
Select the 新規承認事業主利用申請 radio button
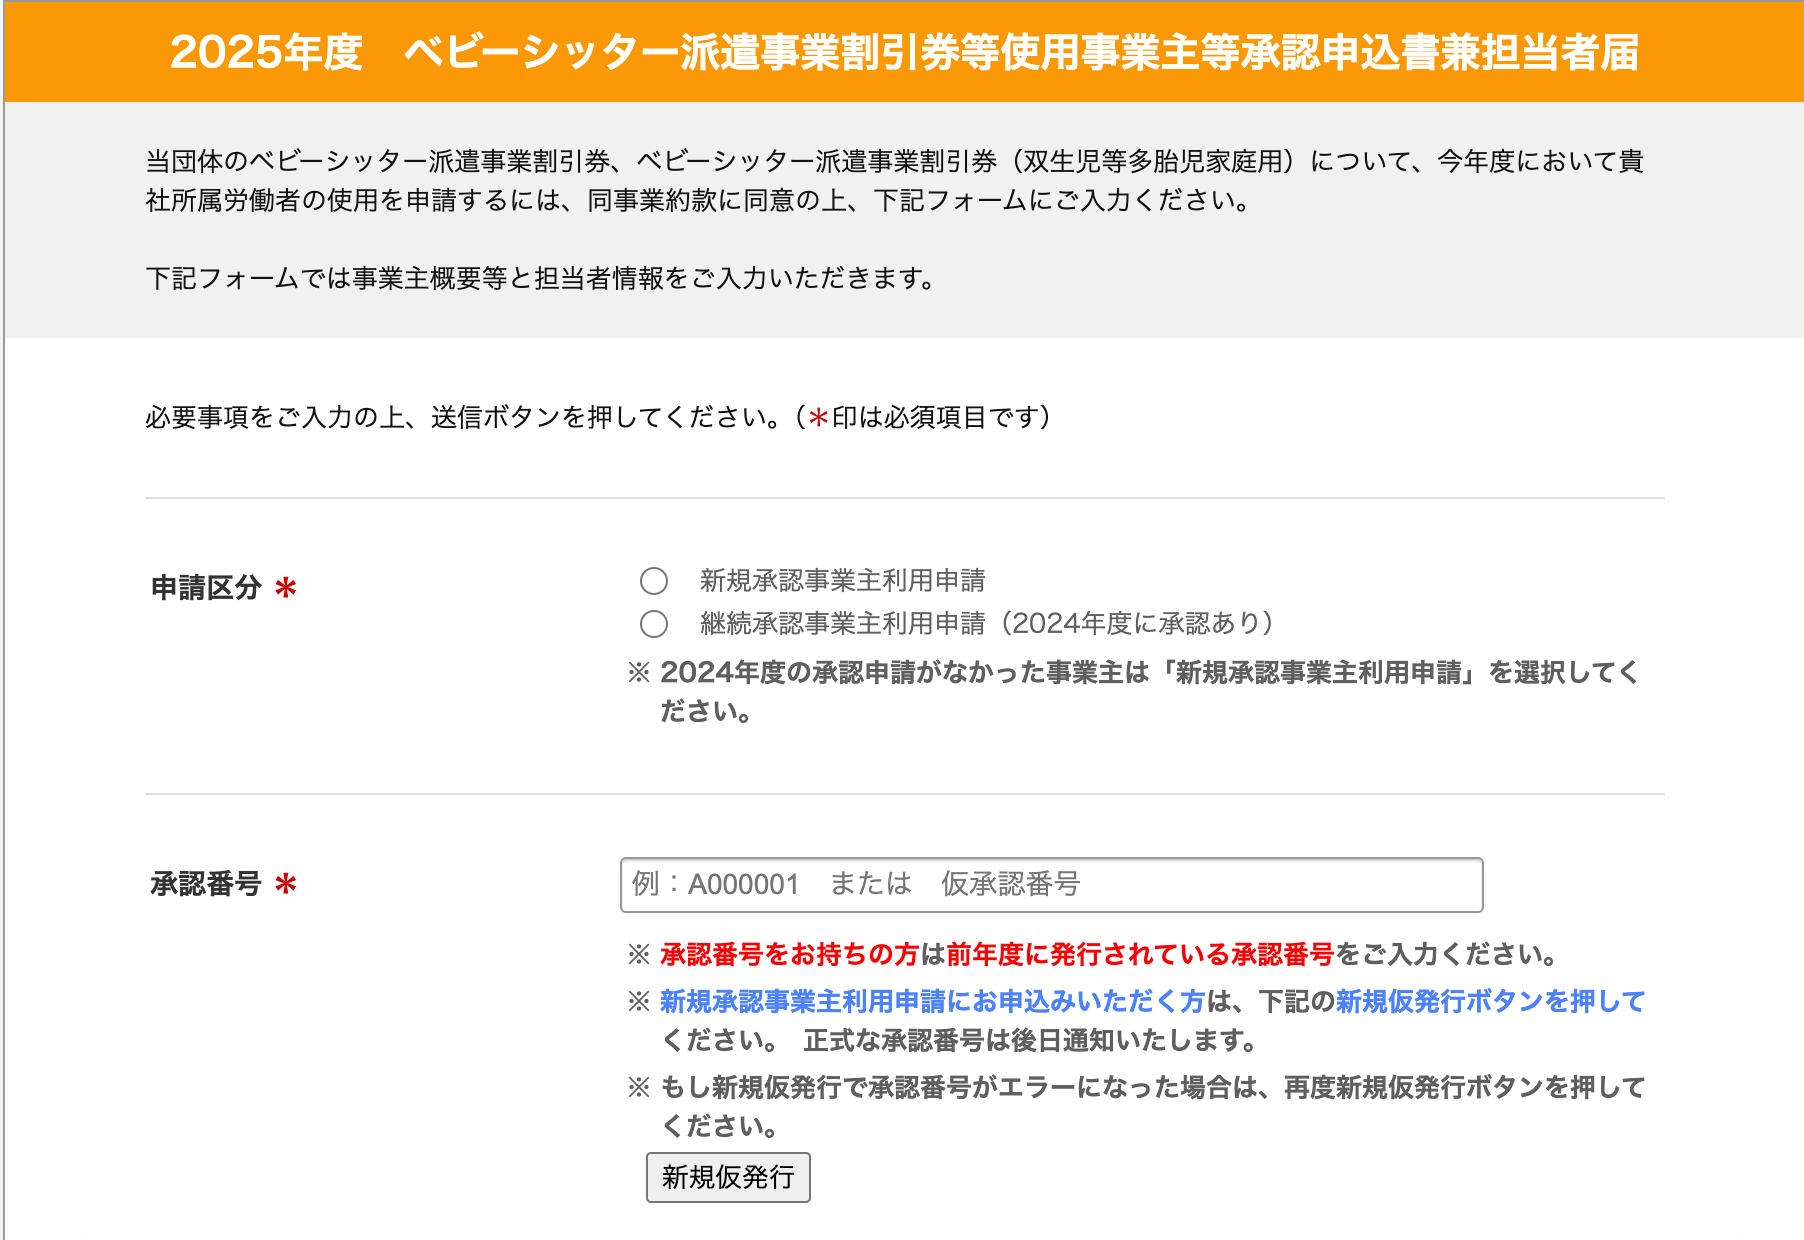click(654, 581)
